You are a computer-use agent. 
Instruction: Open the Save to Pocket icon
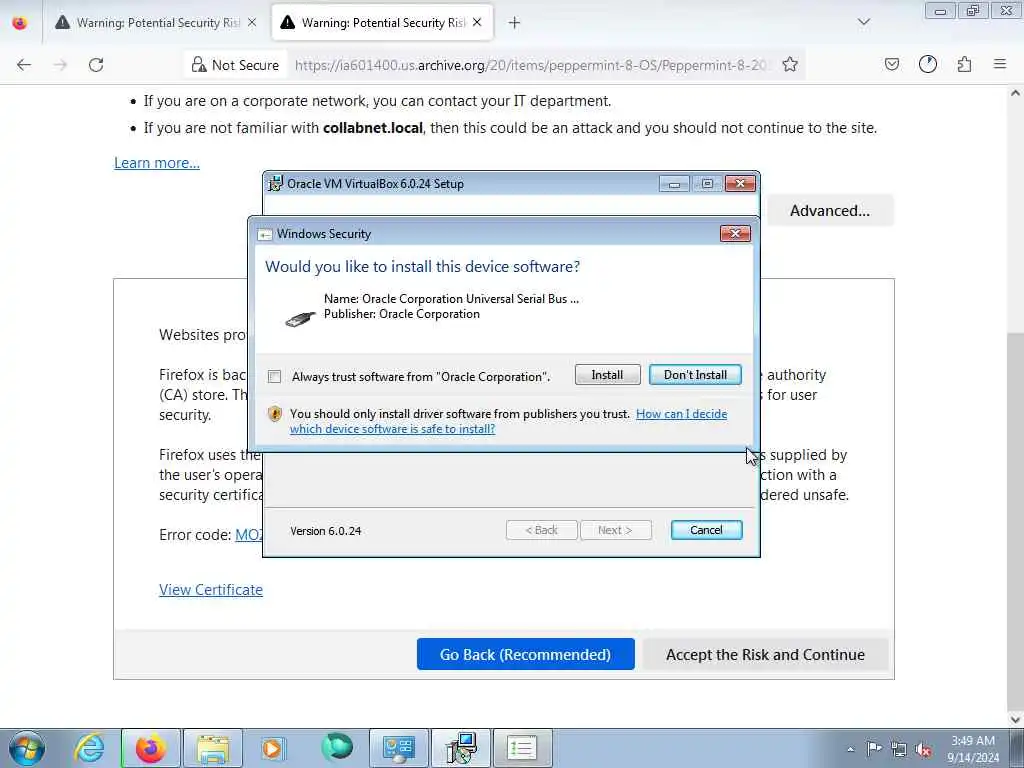891,65
